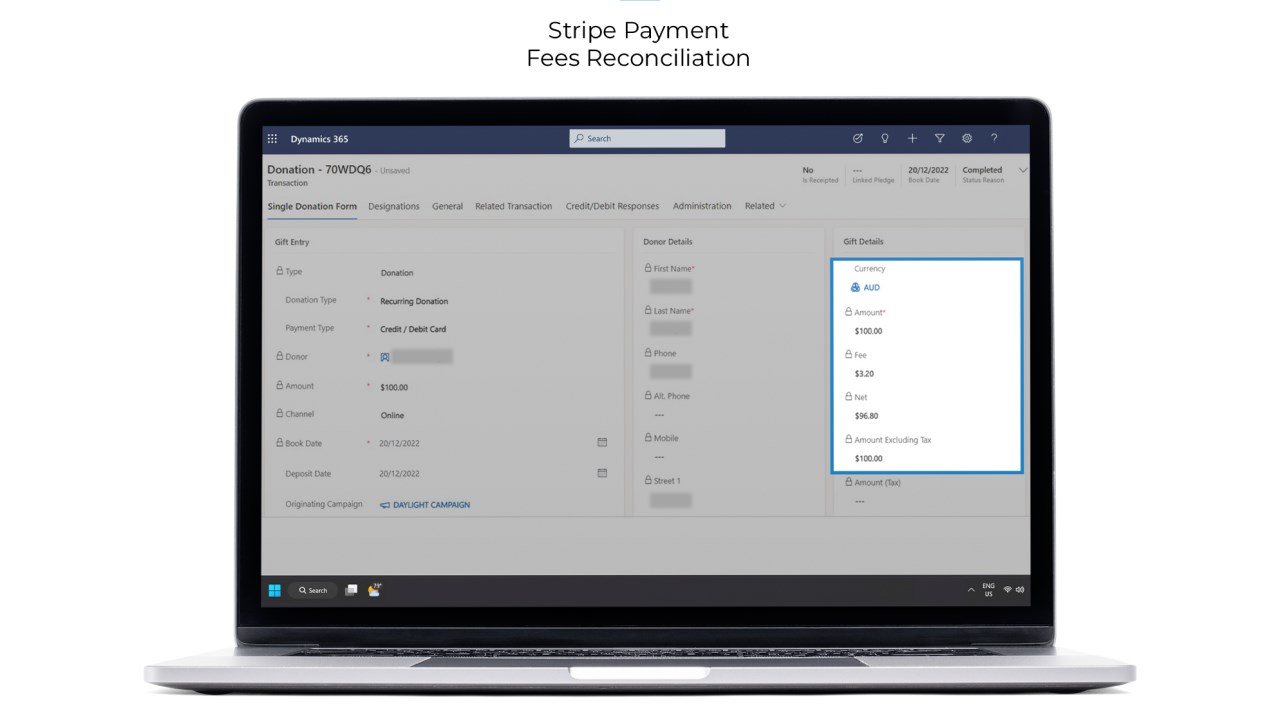Click the Channel field value Online

pyautogui.click(x=392, y=415)
